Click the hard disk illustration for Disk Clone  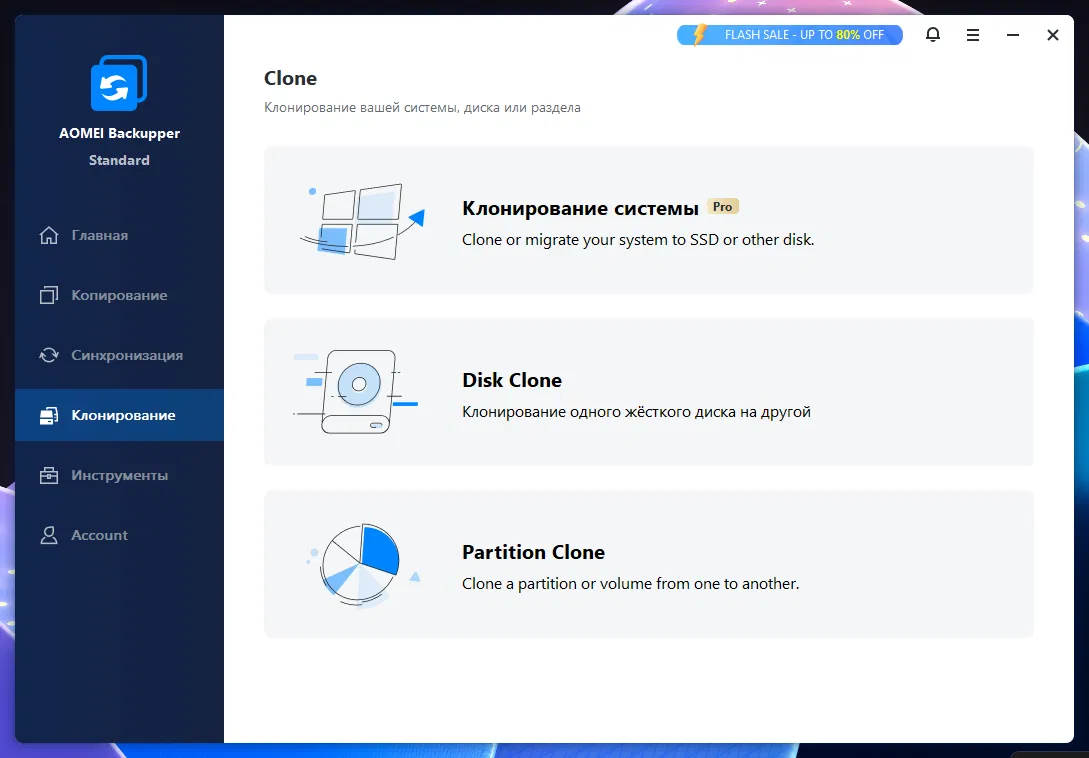(356, 393)
